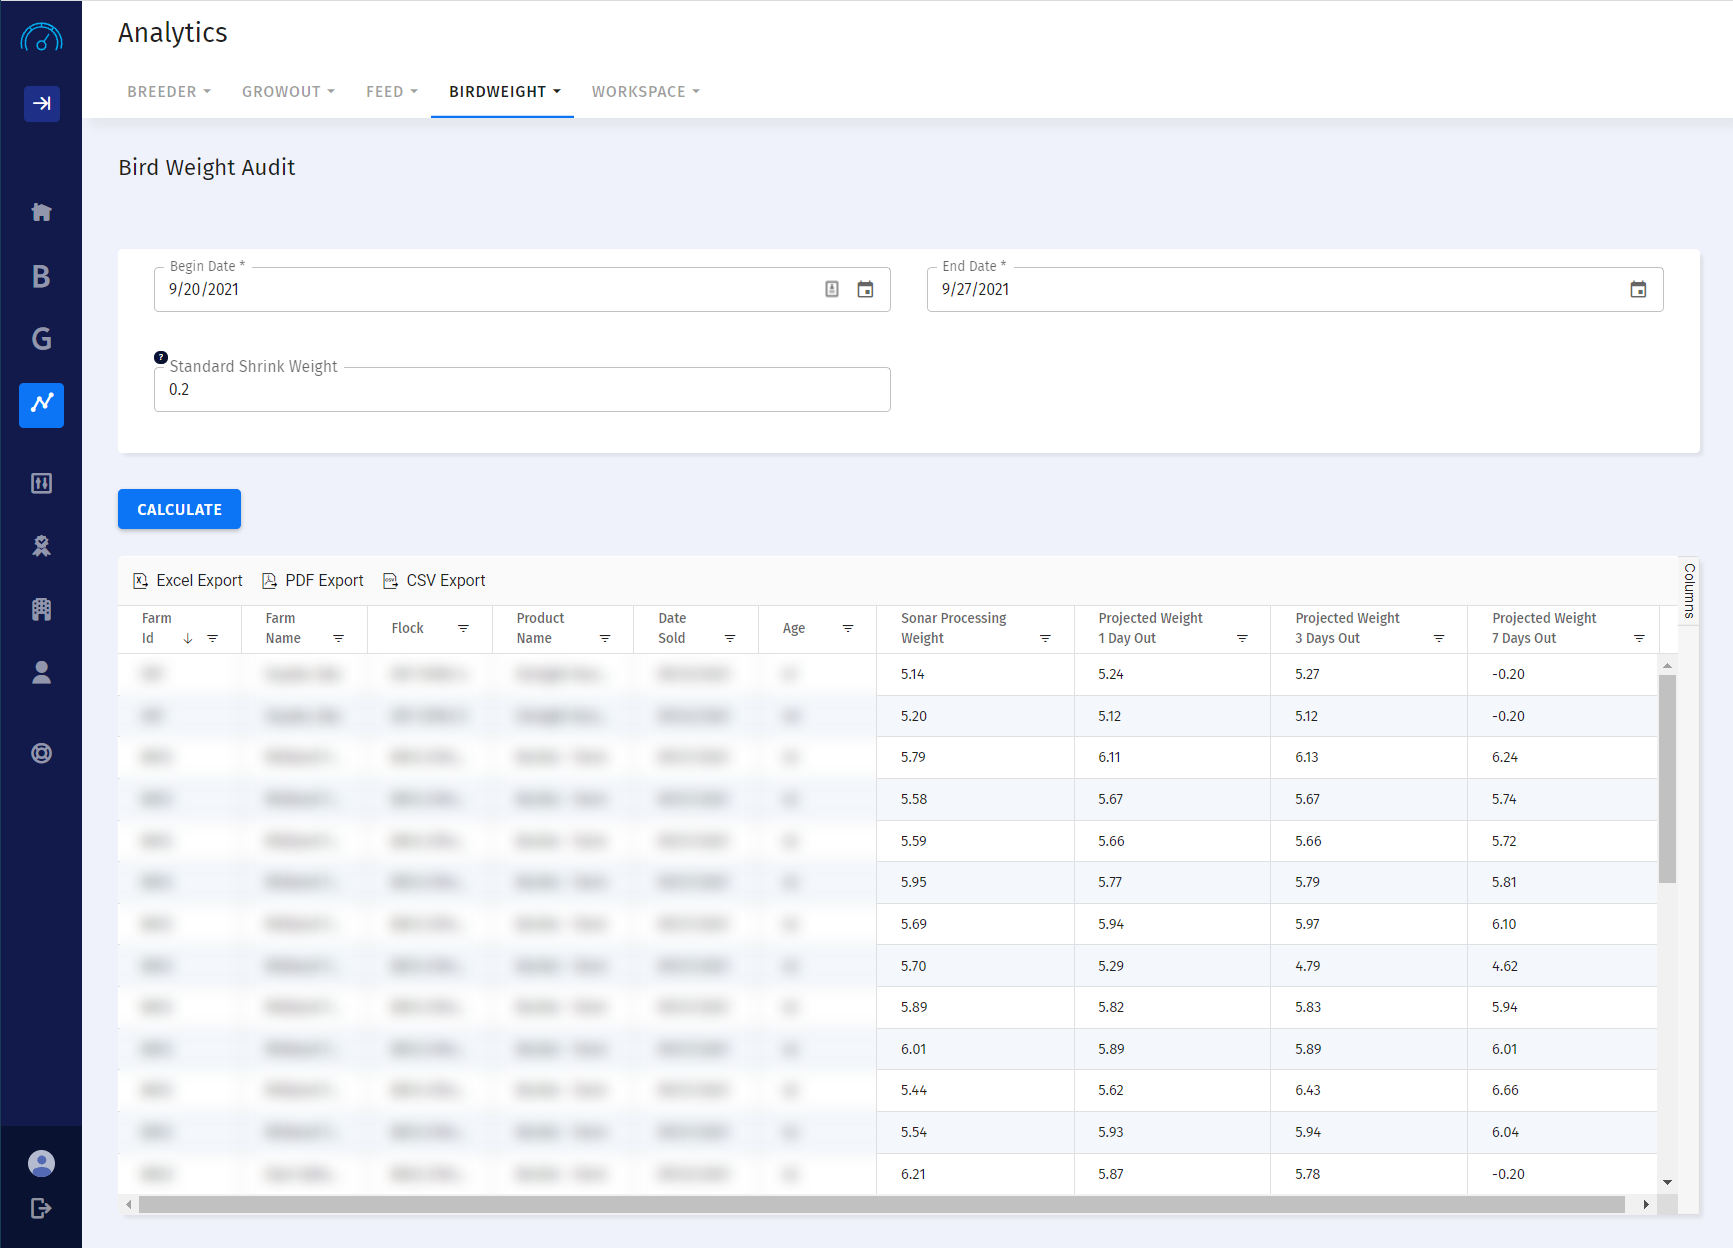The image size is (1733, 1248).
Task: Click the Standard Shrink Weight field
Action: tap(522, 389)
